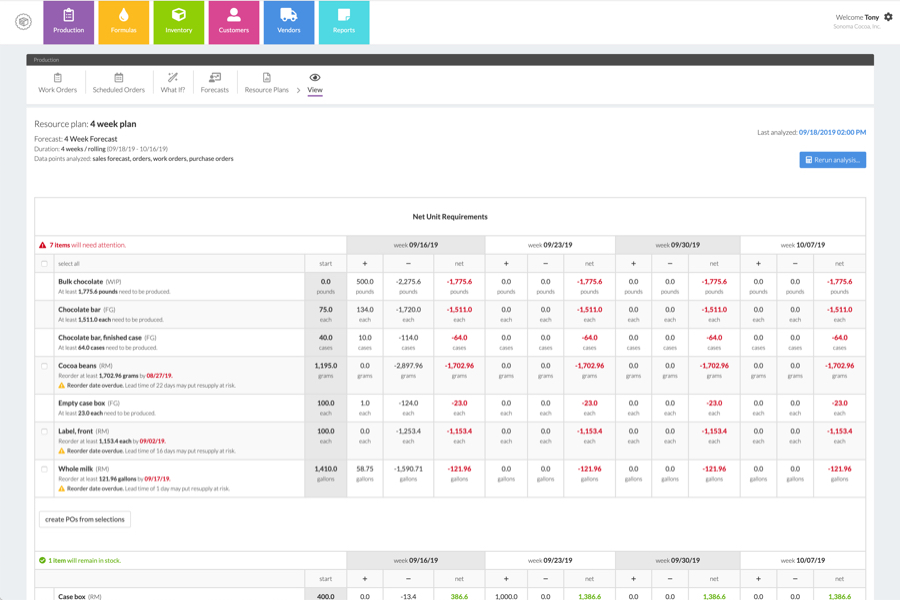Click the company logo icon at top left
Screen dimensions: 900x600
(x=23, y=21)
